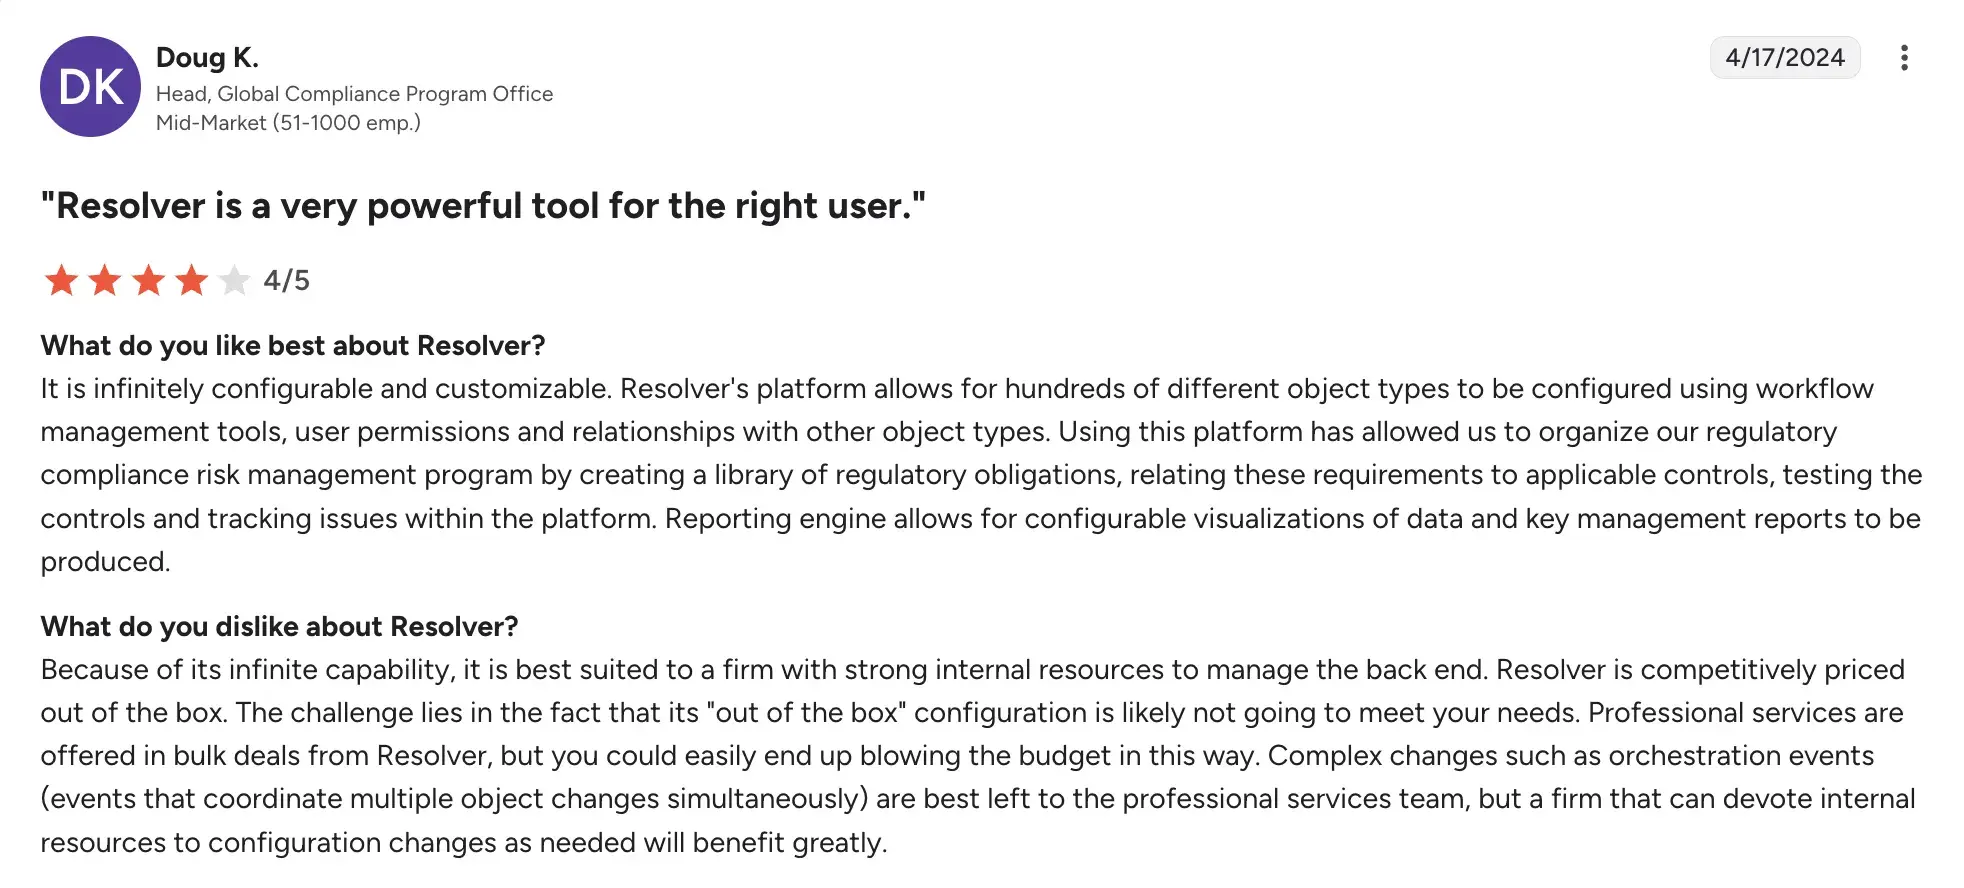Click the 4/5 rating label

[286, 281]
